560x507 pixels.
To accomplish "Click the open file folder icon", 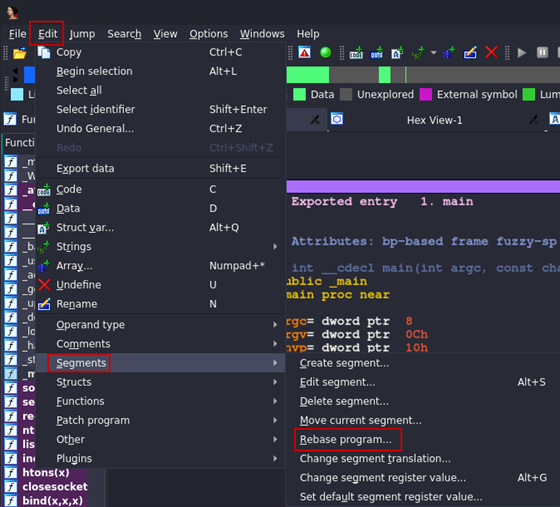I will coord(20,53).
